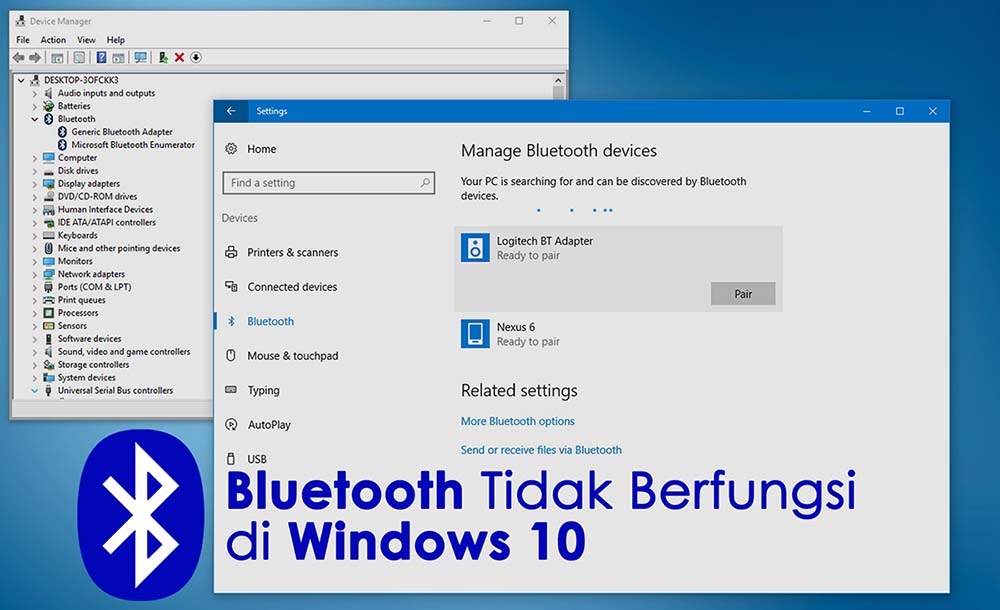Click the Disable device down-arrow icon
Image resolution: width=1000 pixels, height=610 pixels.
coord(196,57)
